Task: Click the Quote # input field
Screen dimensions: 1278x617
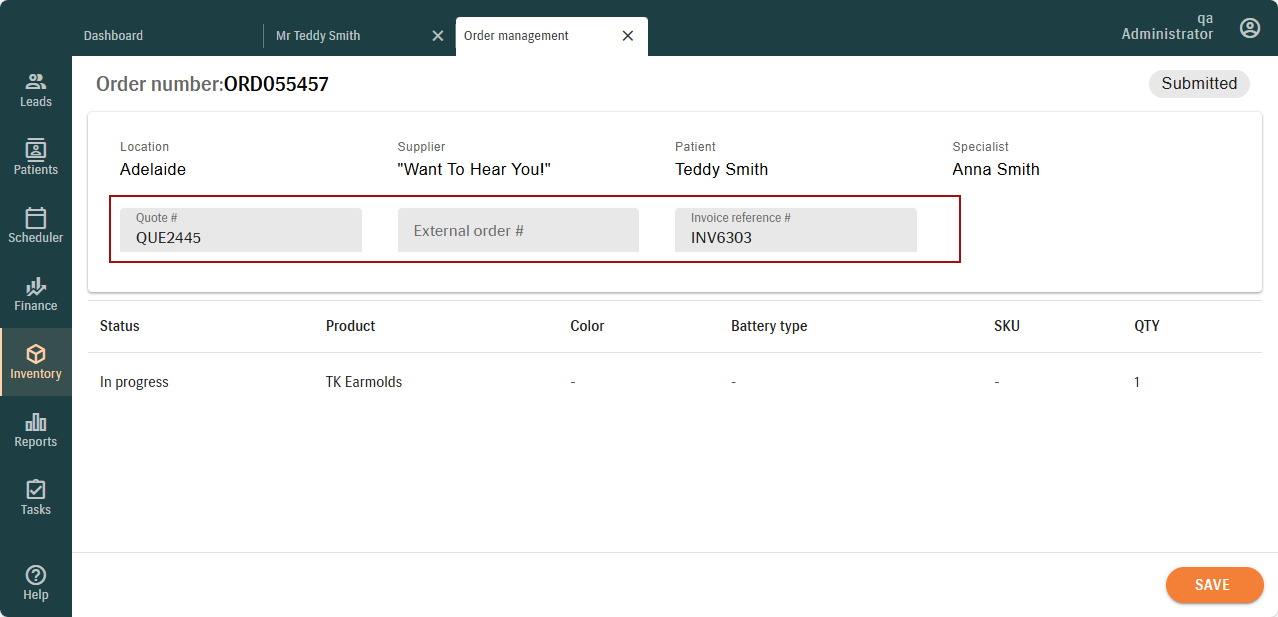Action: pyautogui.click(x=240, y=231)
